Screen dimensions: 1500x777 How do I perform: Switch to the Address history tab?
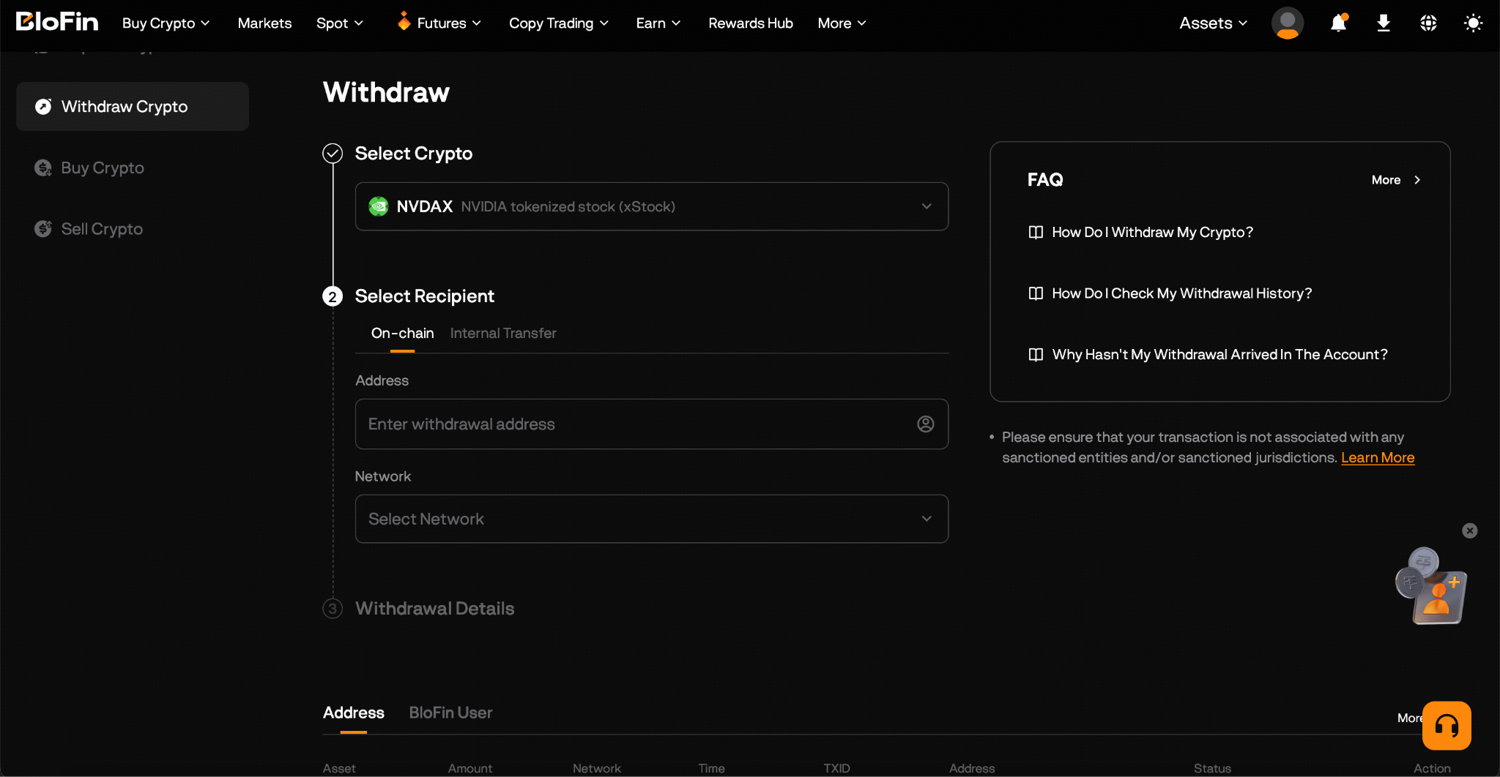tap(354, 713)
